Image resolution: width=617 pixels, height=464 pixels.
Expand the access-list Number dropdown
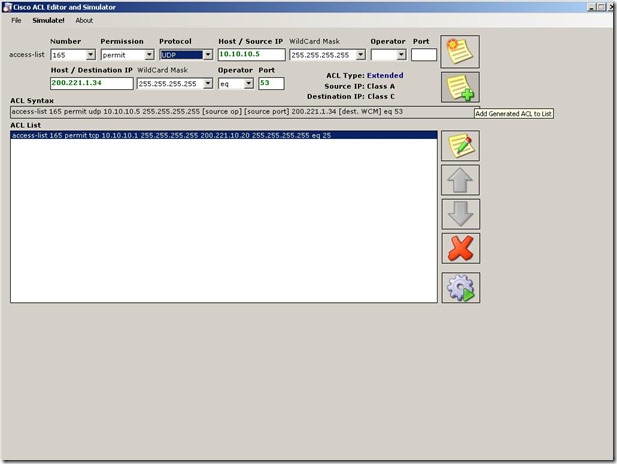click(x=91, y=55)
